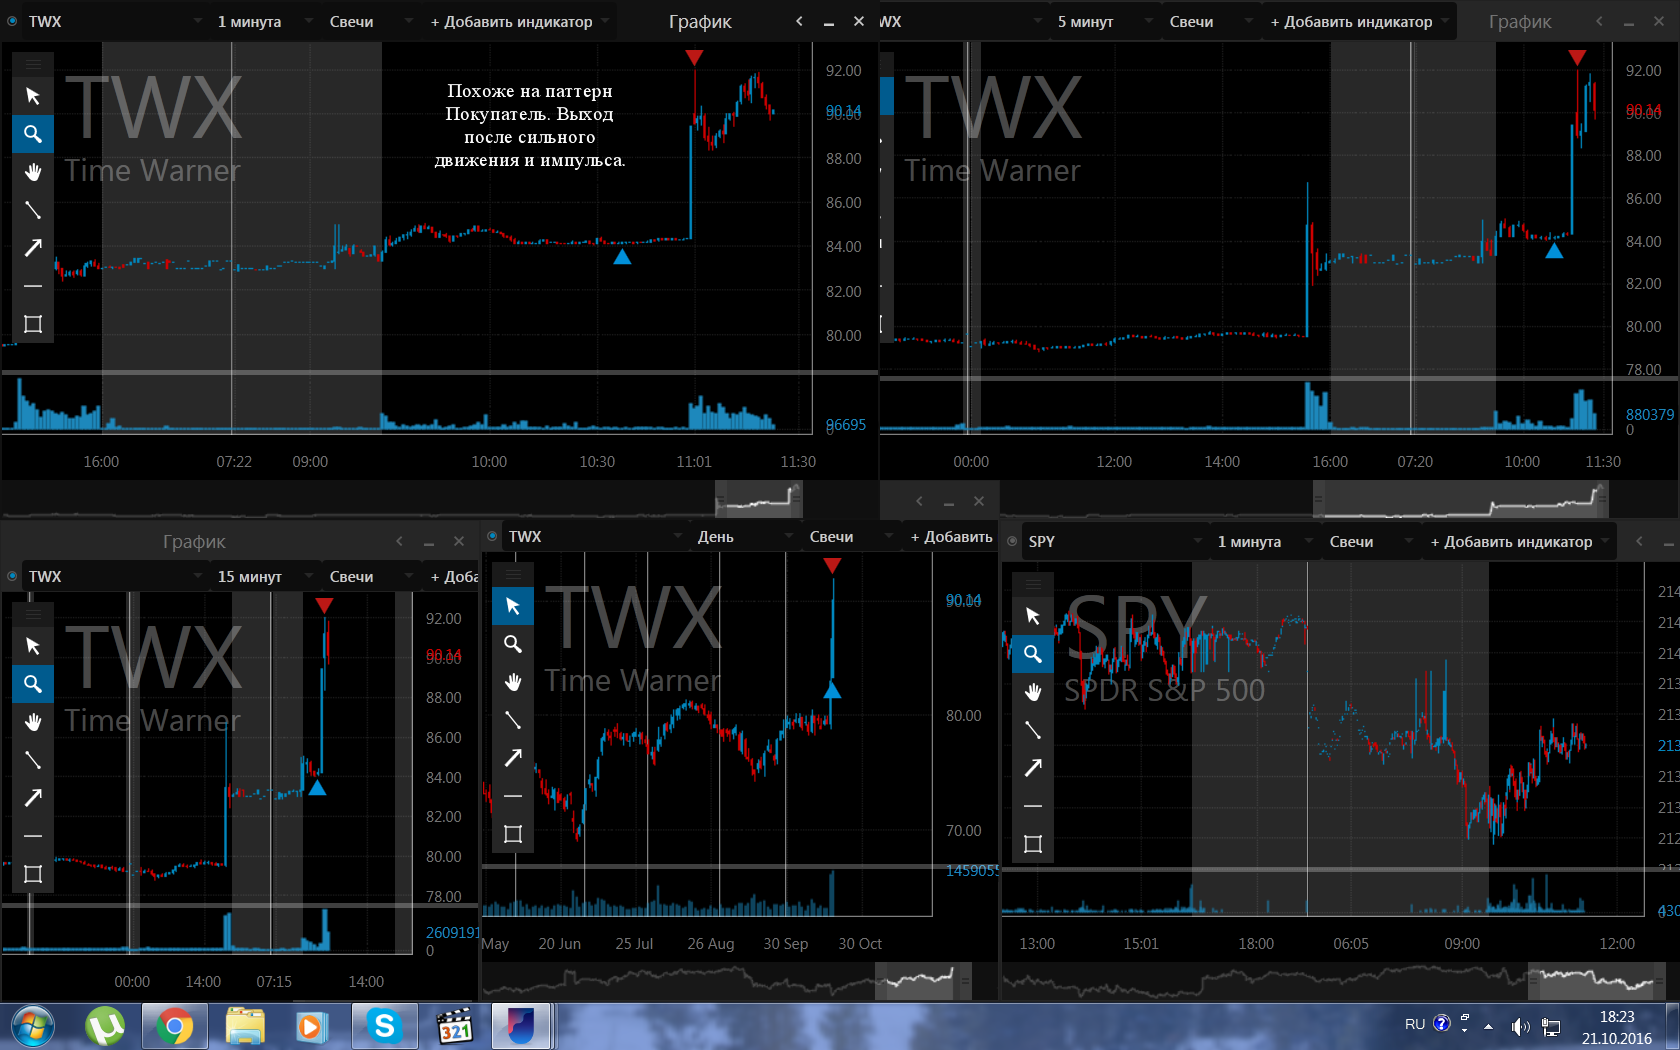Select the hand tool in the TWX 15 минут chart
The image size is (1680, 1050).
[x=33, y=722]
